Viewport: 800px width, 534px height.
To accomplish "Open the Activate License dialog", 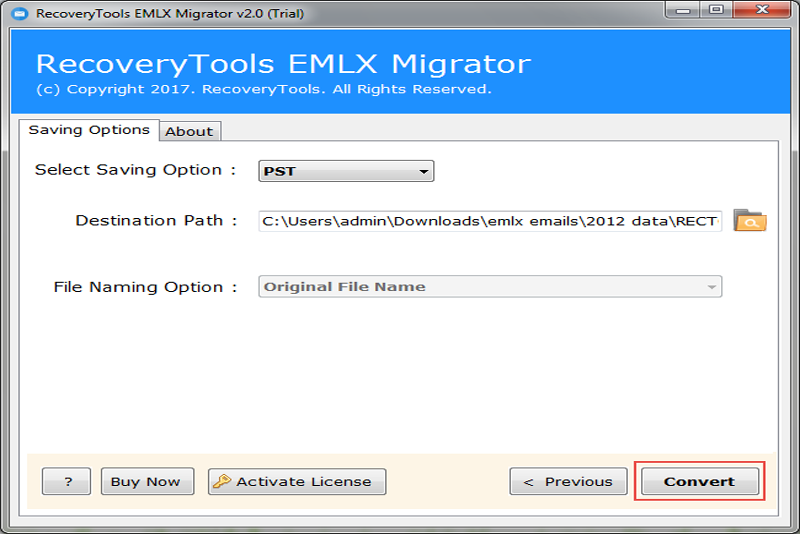I will click(x=297, y=481).
